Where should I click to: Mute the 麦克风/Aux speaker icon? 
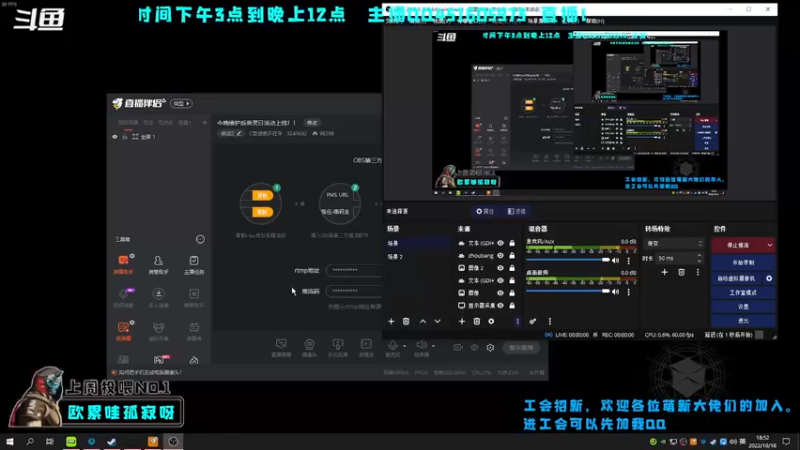615,260
